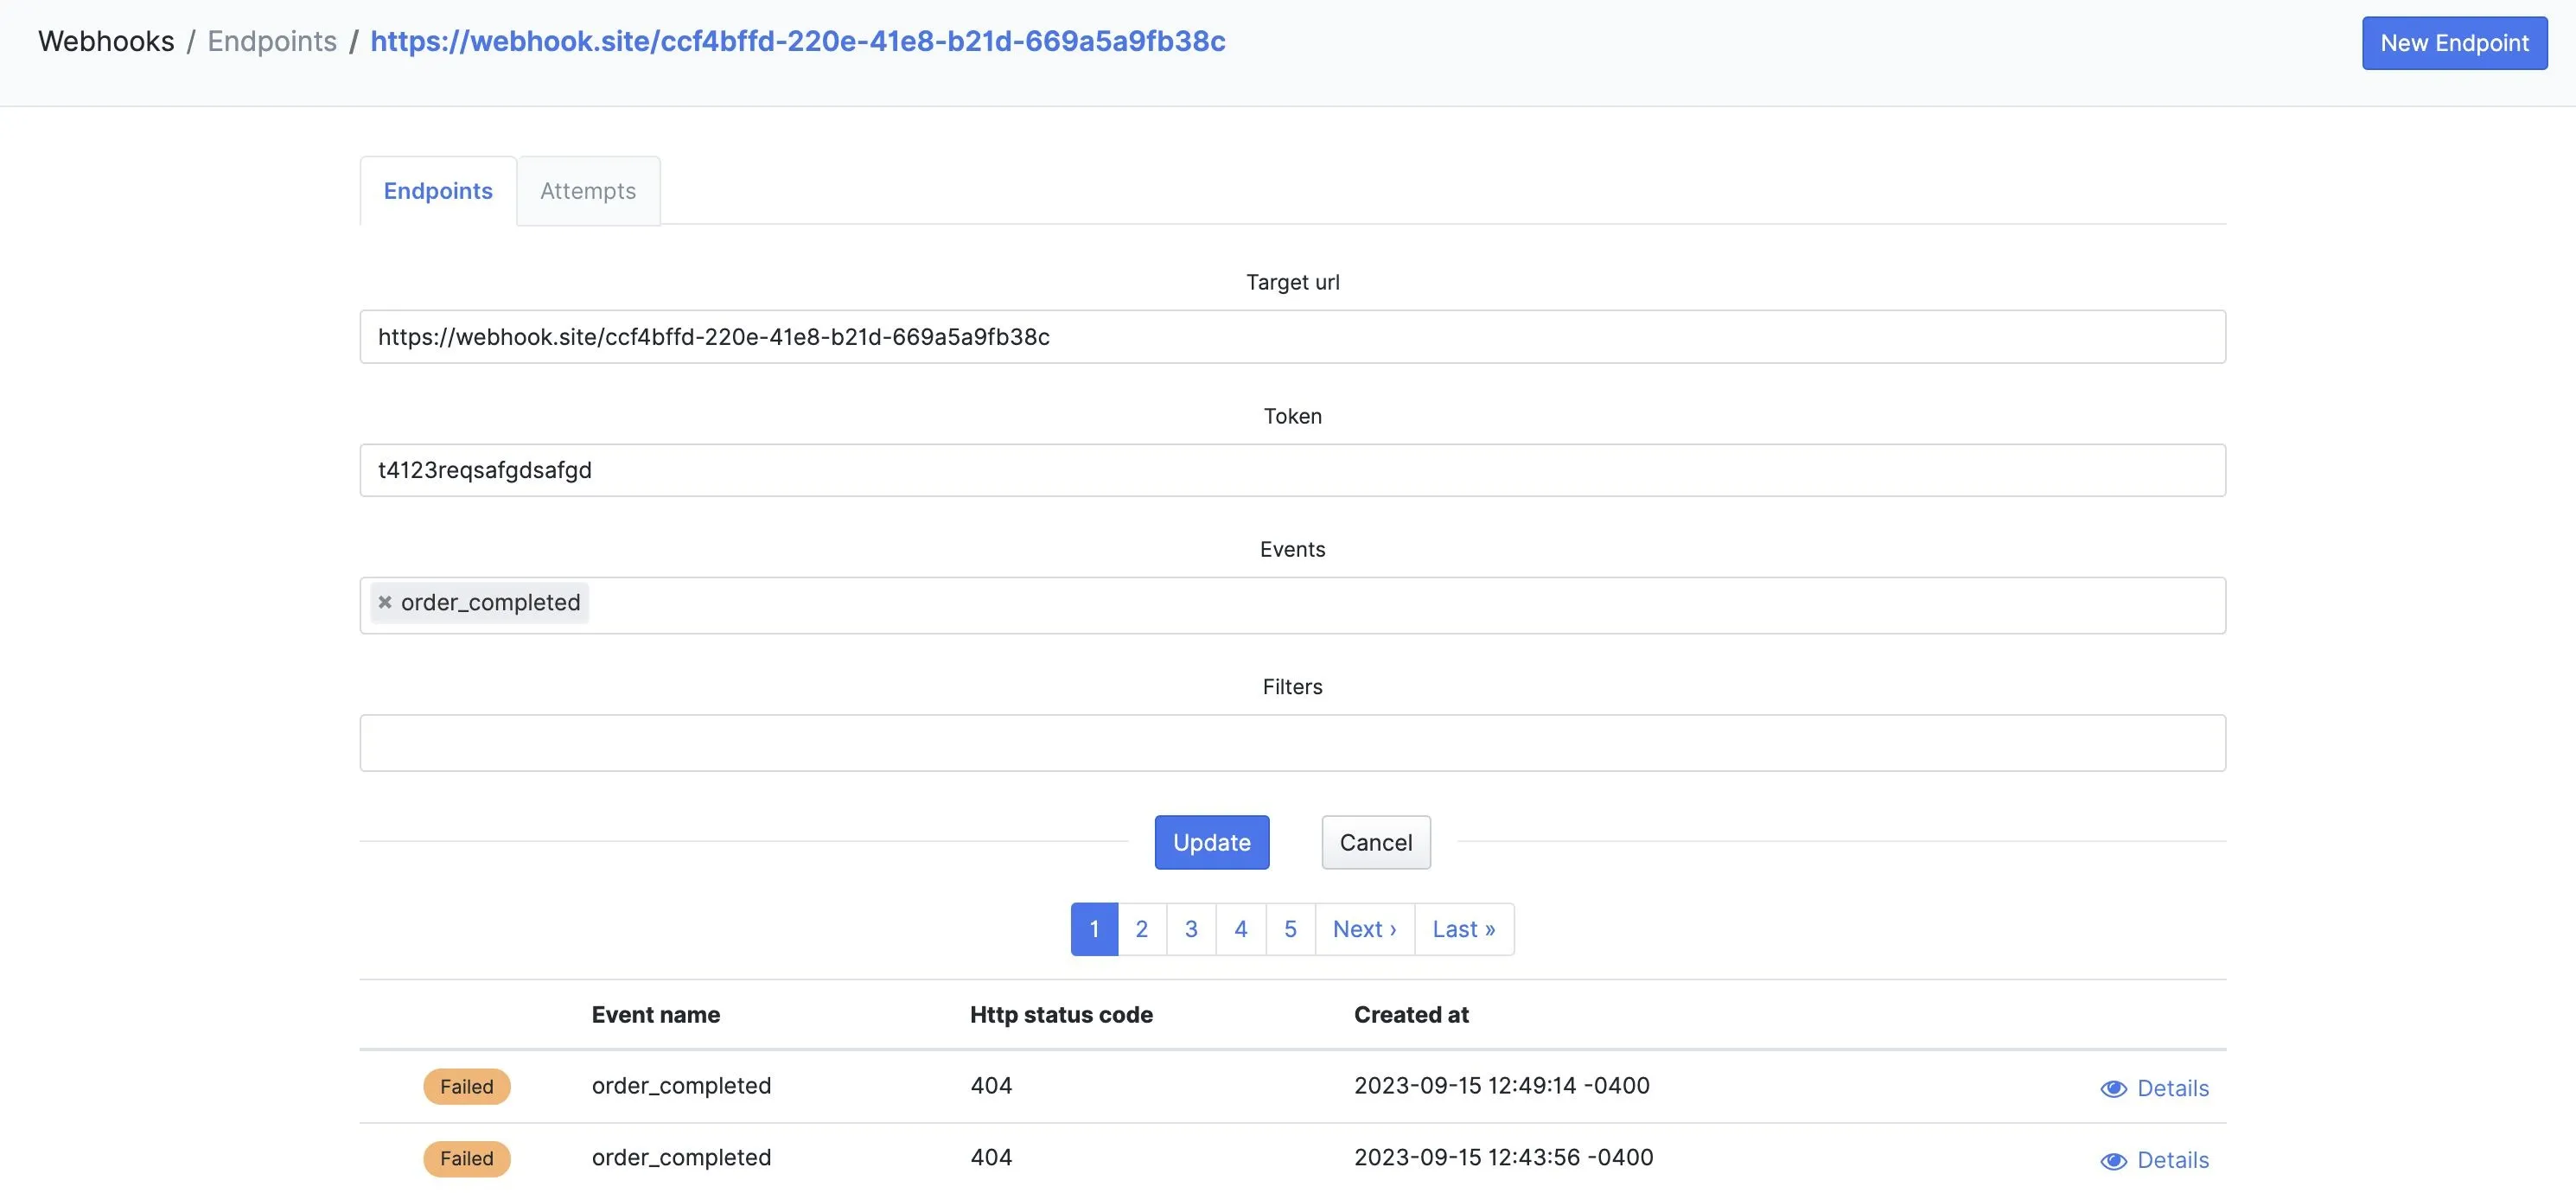Go to page 5 of attempts
This screenshot has height=1193, width=2576.
(x=1290, y=929)
